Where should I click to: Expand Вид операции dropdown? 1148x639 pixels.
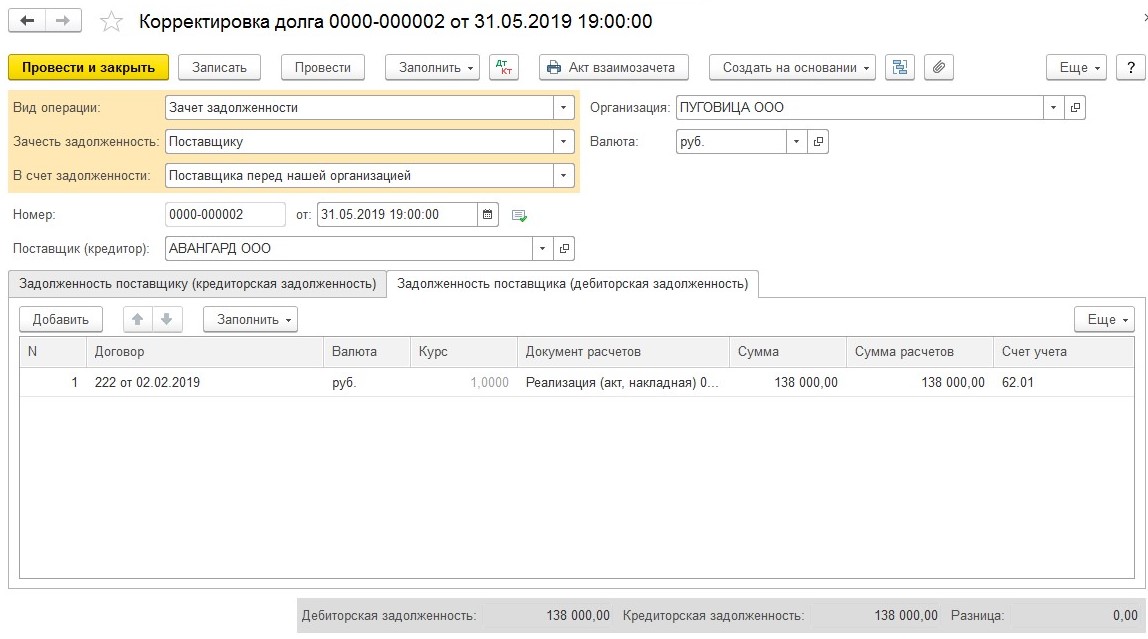click(x=565, y=107)
